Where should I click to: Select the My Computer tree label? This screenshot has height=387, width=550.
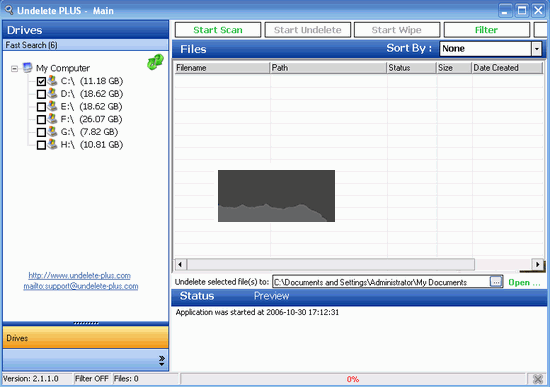click(x=63, y=68)
